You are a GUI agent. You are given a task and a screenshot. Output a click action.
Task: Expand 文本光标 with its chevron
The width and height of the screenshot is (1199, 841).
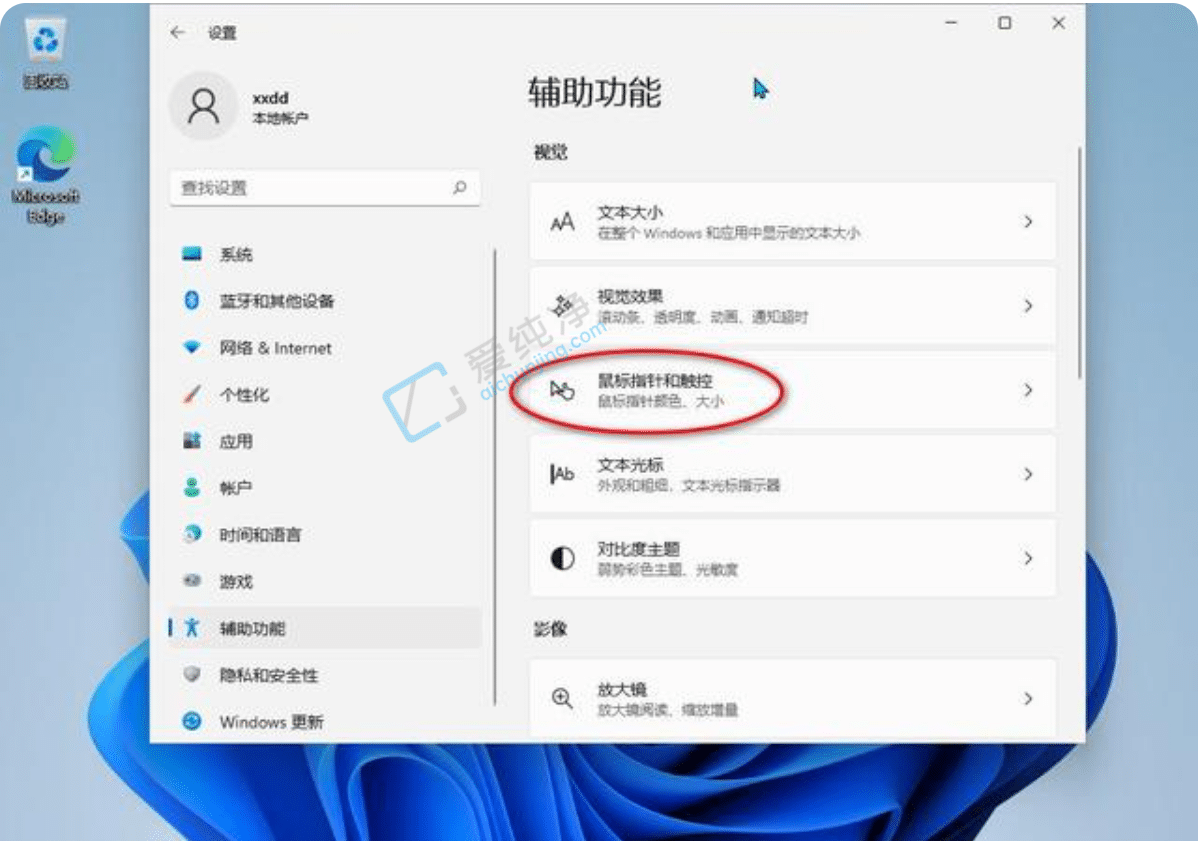point(1028,475)
